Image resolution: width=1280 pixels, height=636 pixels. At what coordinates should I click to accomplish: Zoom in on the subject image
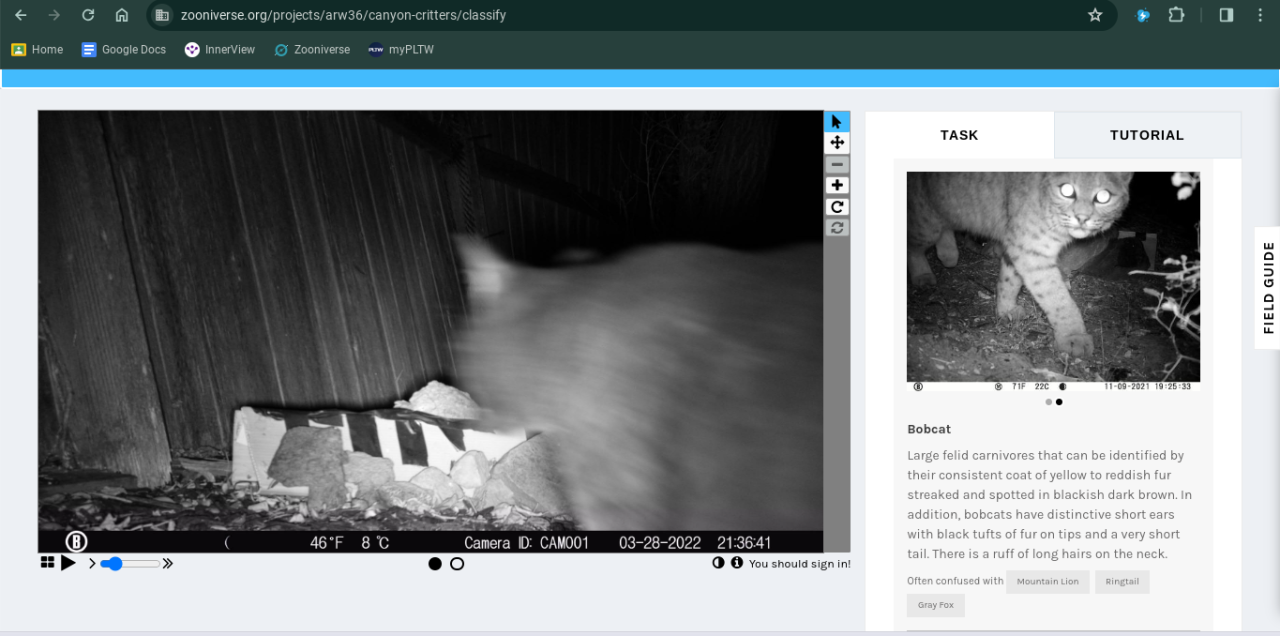coord(837,185)
